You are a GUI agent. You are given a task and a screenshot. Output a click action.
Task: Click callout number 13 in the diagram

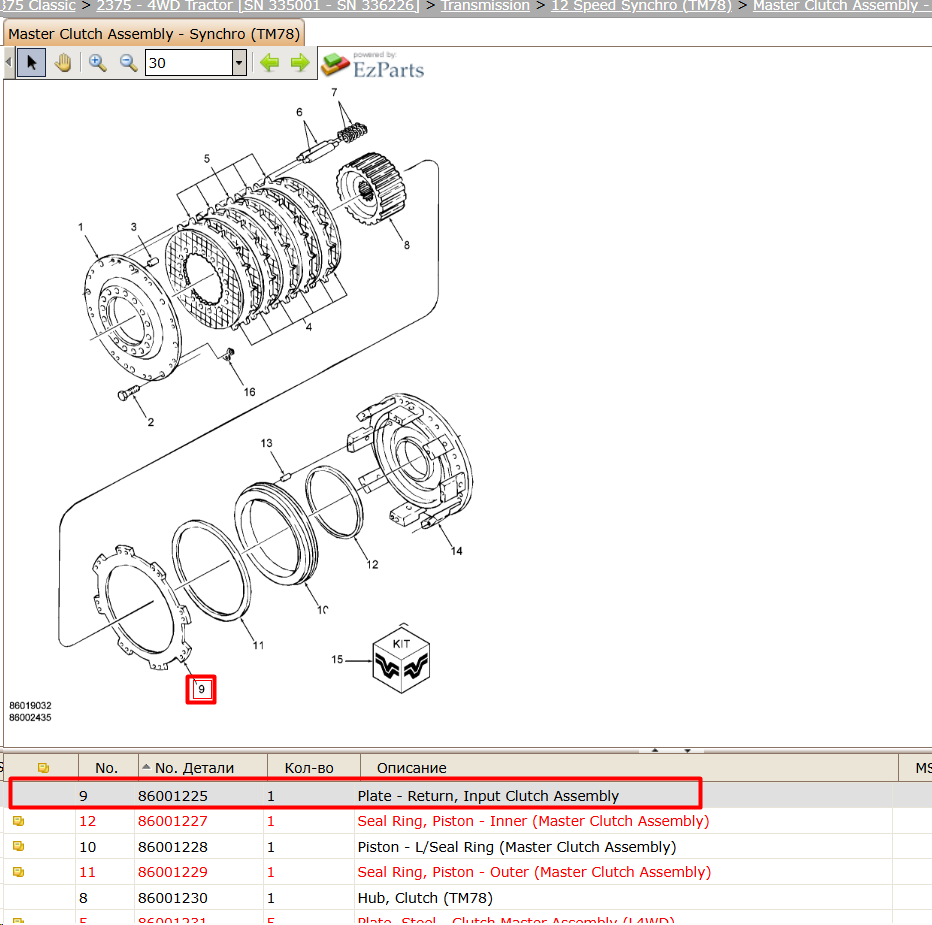tap(266, 443)
